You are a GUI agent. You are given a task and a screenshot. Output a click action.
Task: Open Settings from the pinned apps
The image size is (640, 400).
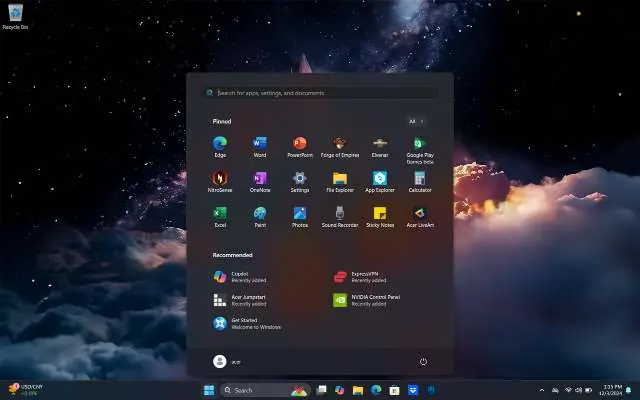[300, 182]
